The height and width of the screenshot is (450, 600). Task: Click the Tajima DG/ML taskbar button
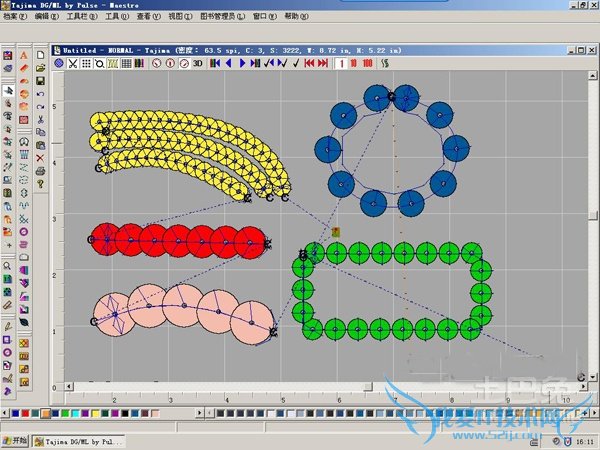78,442
